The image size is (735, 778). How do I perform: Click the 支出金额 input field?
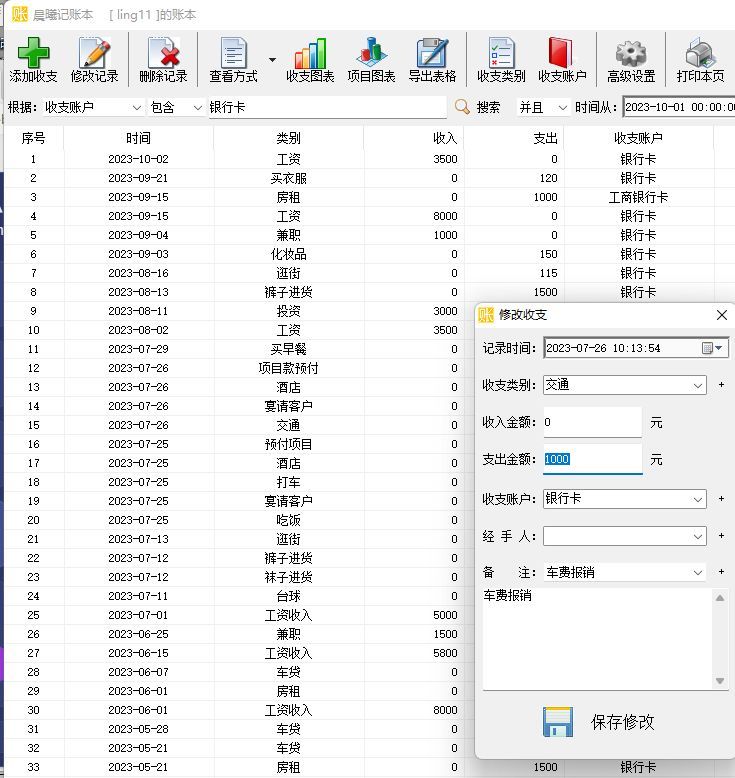(592, 460)
